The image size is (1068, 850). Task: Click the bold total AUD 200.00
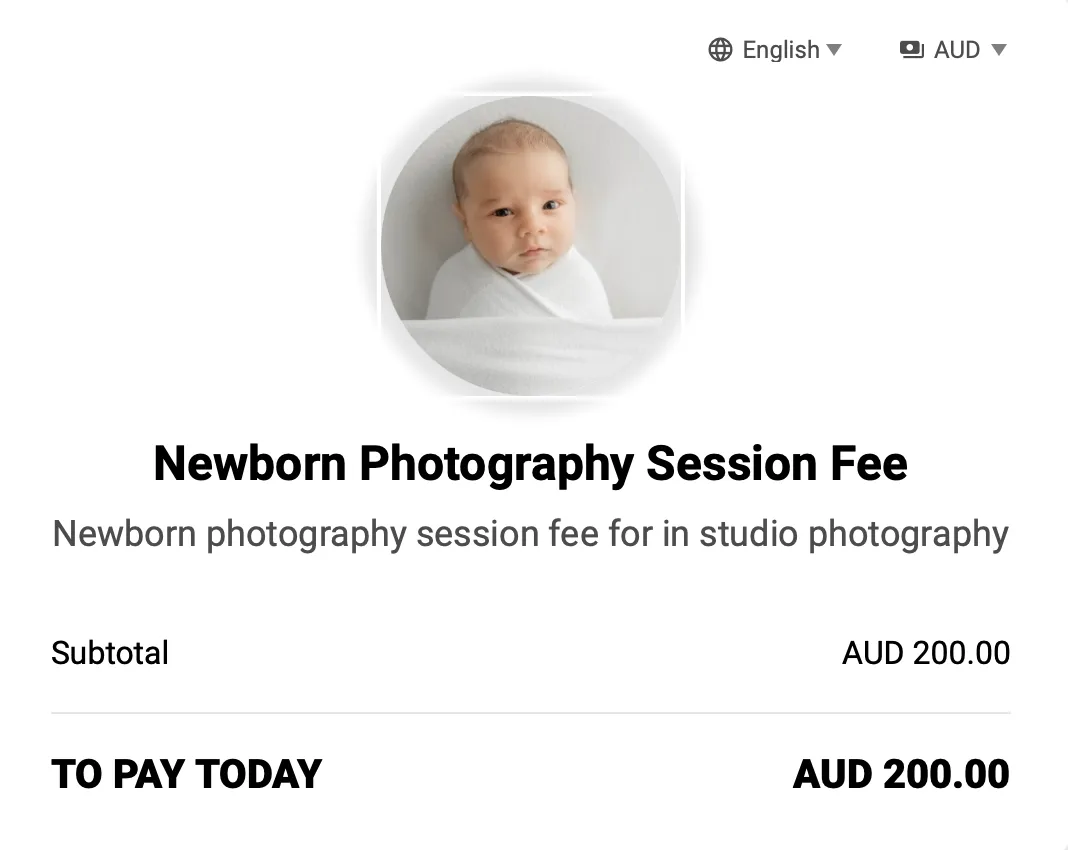pyautogui.click(x=901, y=774)
